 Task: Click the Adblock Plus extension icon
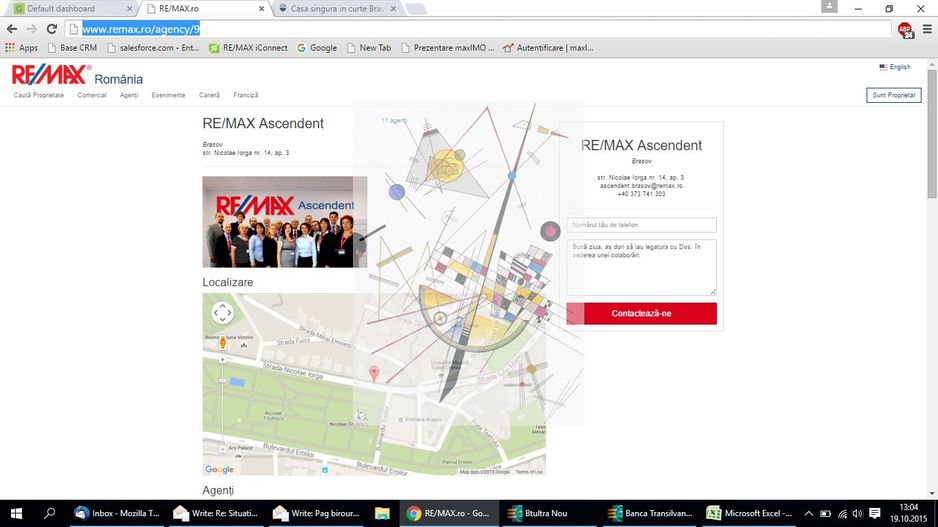coord(904,29)
